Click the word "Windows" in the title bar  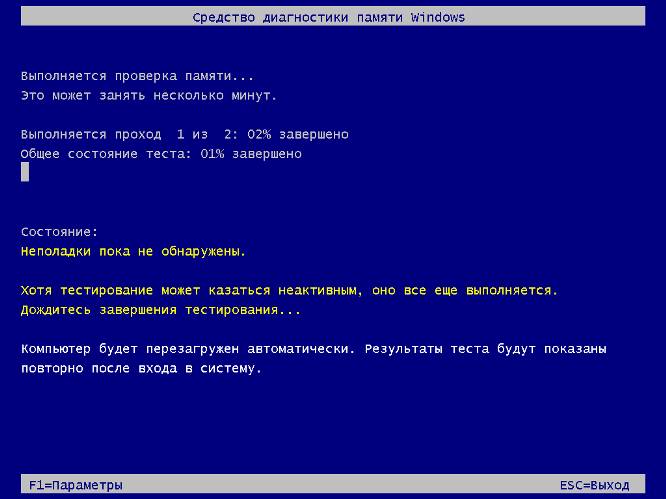[438, 18]
